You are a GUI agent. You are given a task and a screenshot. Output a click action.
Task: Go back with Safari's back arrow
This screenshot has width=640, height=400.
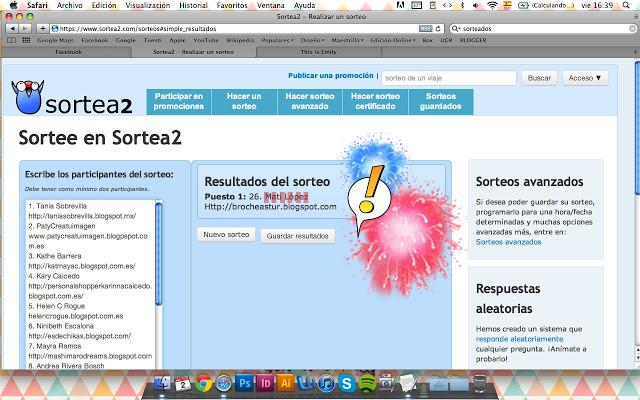coord(12,29)
